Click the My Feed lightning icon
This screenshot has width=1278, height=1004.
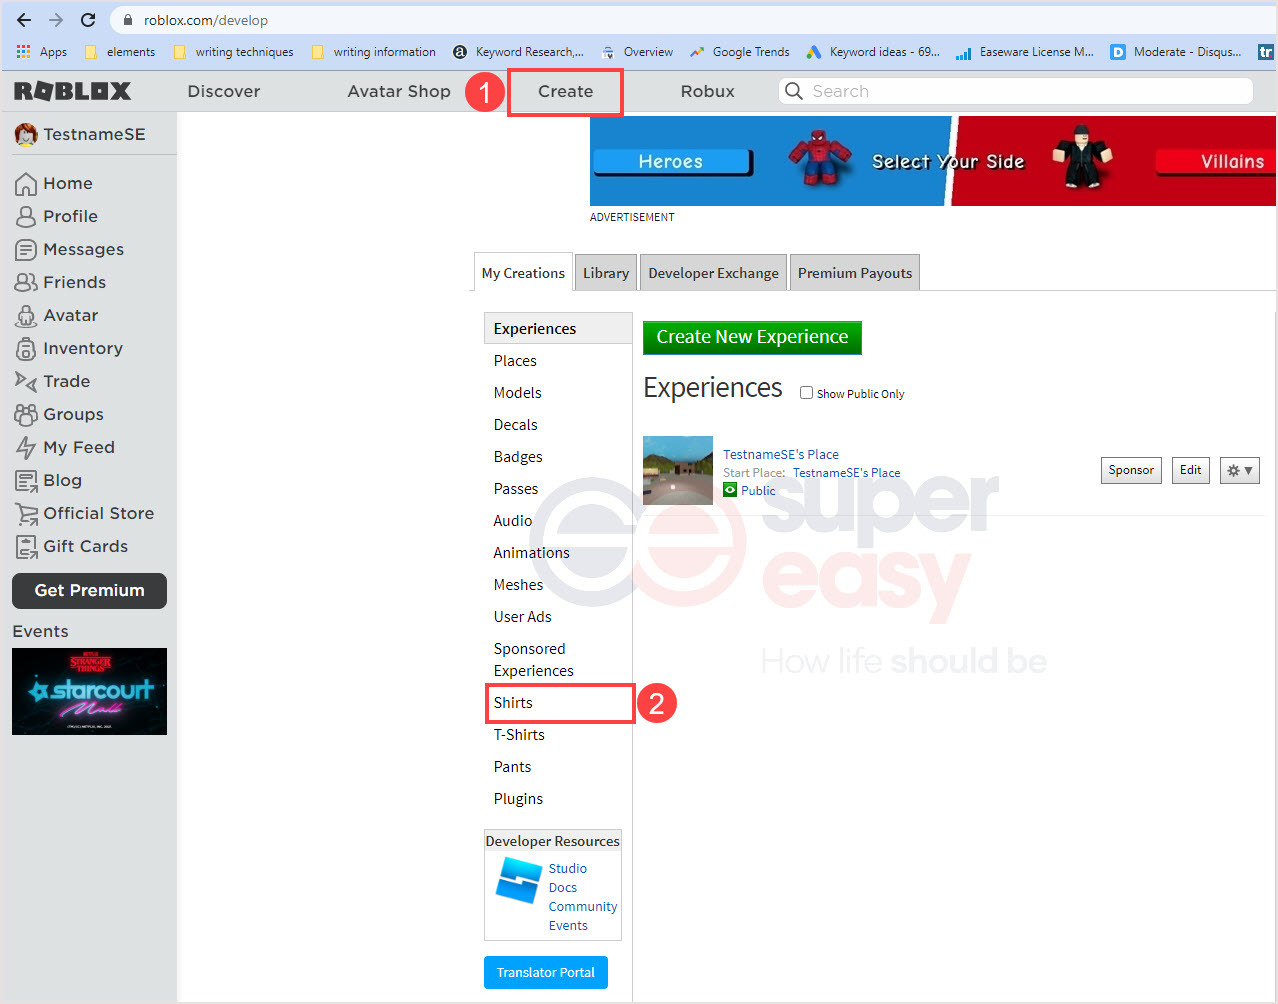[26, 447]
